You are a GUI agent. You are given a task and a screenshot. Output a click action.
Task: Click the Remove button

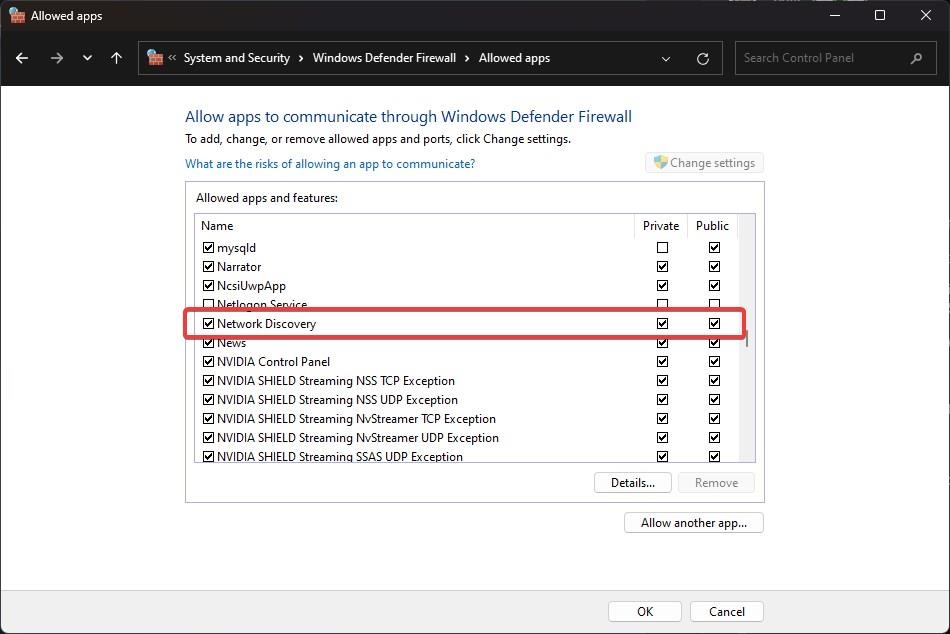coord(716,482)
